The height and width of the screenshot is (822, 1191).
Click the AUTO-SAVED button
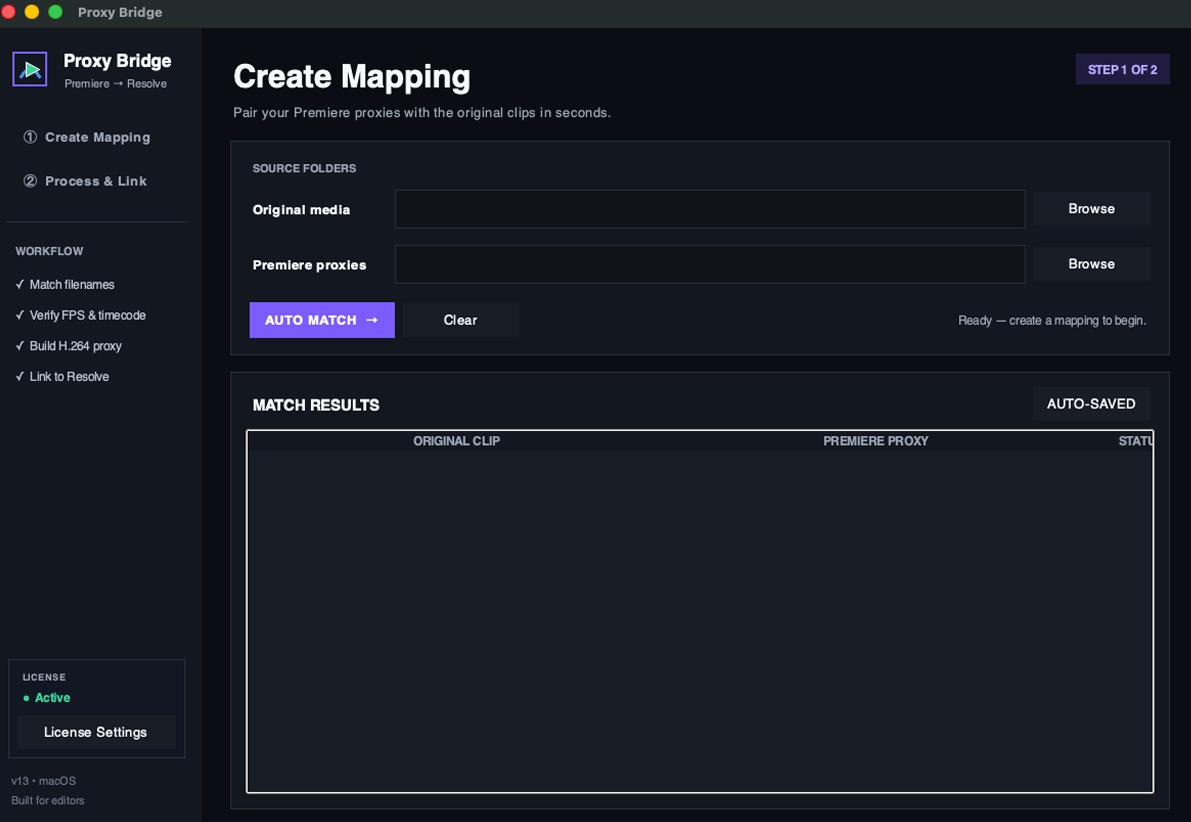(x=1091, y=404)
